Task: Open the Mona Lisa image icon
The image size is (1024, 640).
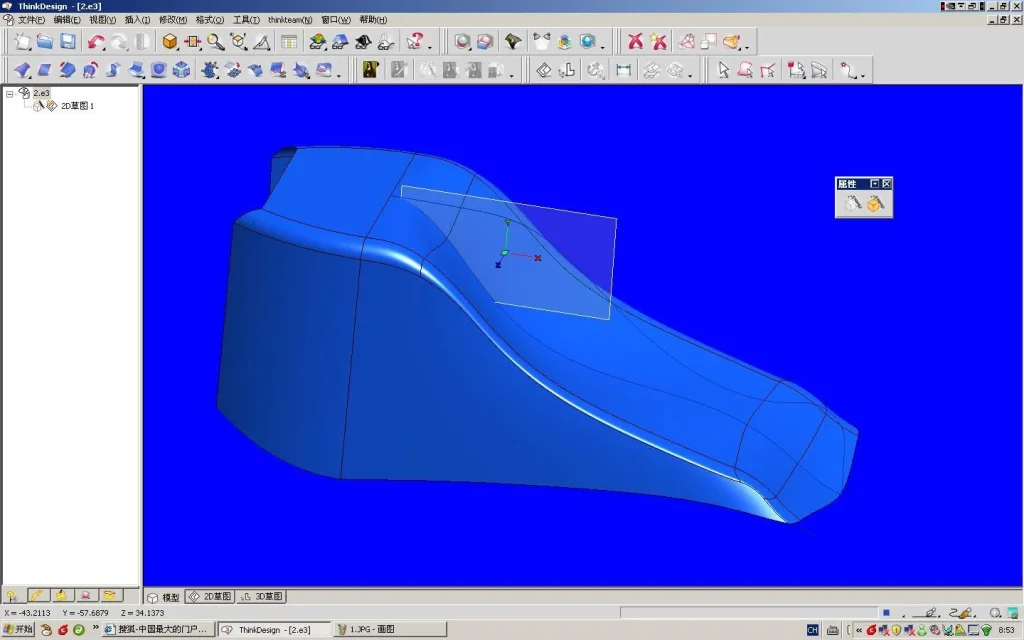Action: 370,70
